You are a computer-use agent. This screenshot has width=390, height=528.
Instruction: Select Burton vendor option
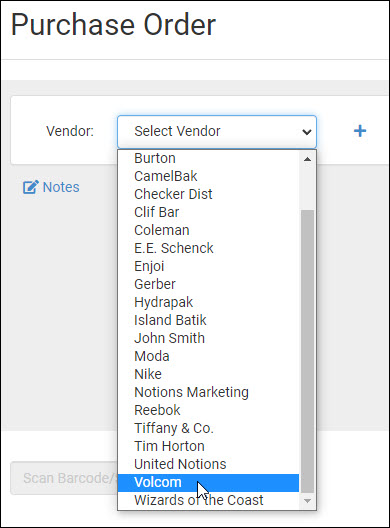(x=208, y=158)
